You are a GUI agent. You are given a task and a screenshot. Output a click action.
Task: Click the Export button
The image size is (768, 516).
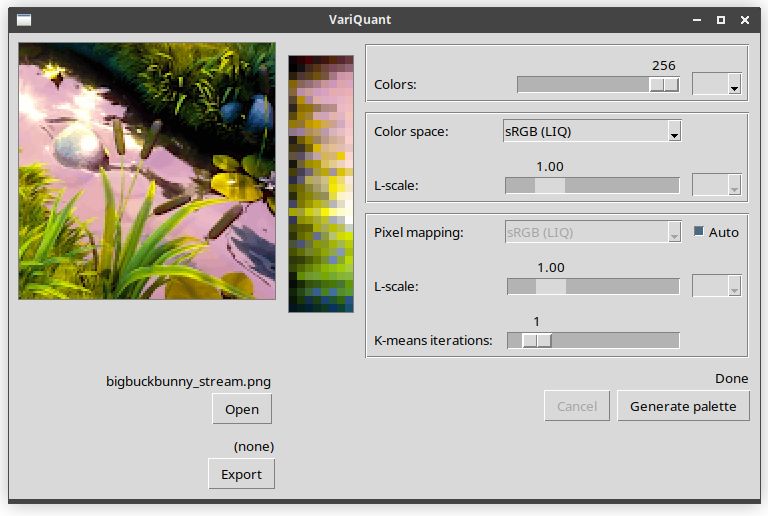(x=241, y=474)
